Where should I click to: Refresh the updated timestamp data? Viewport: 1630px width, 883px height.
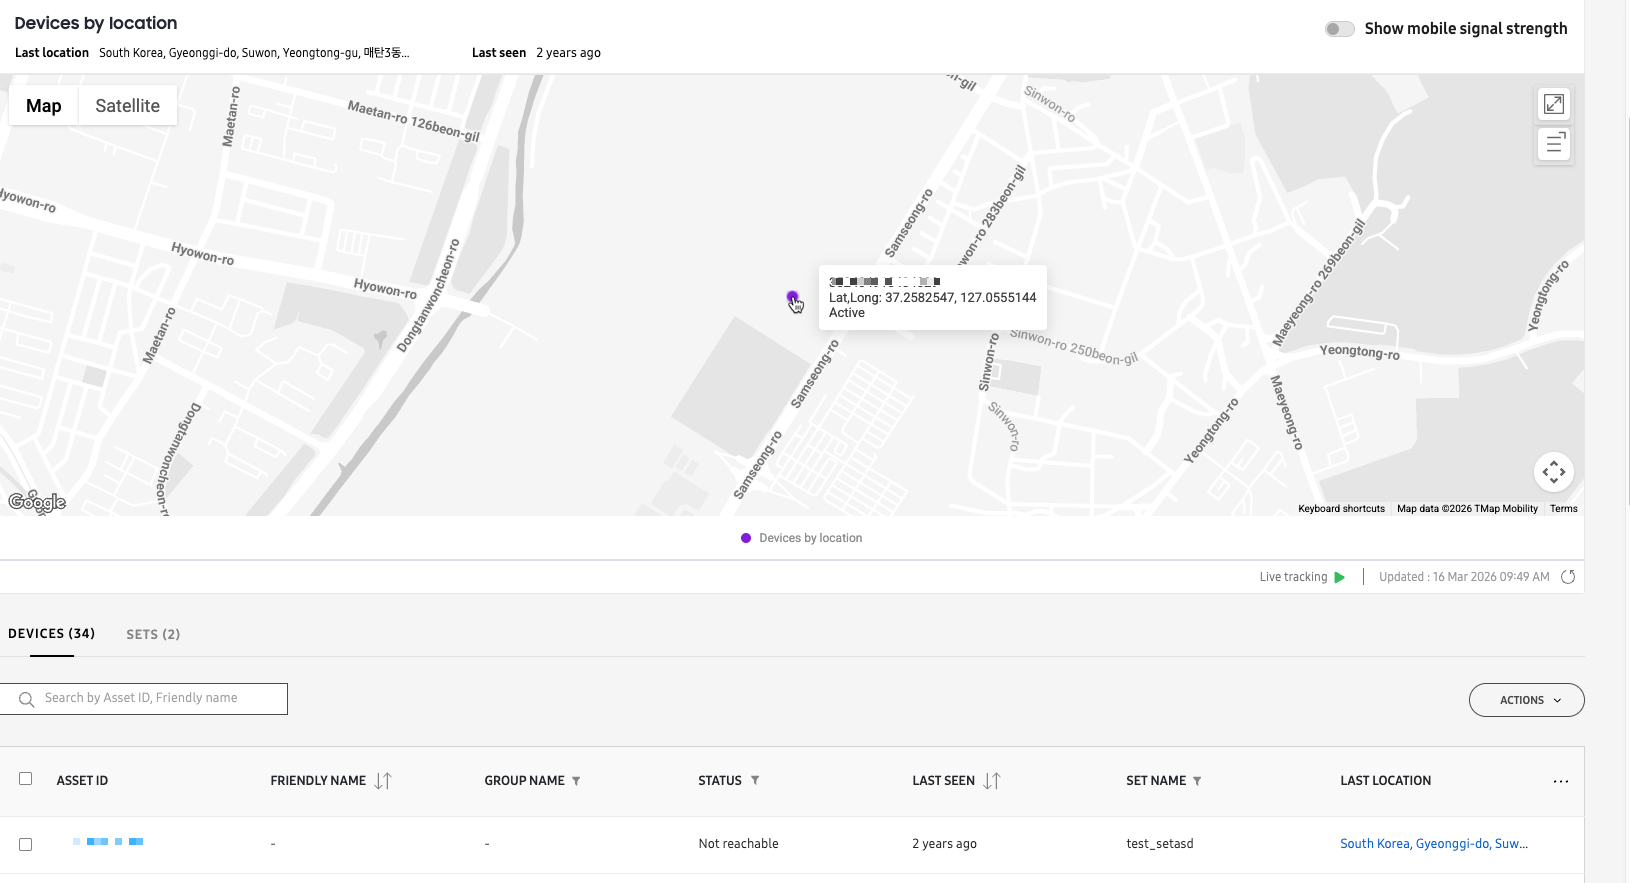click(x=1568, y=577)
